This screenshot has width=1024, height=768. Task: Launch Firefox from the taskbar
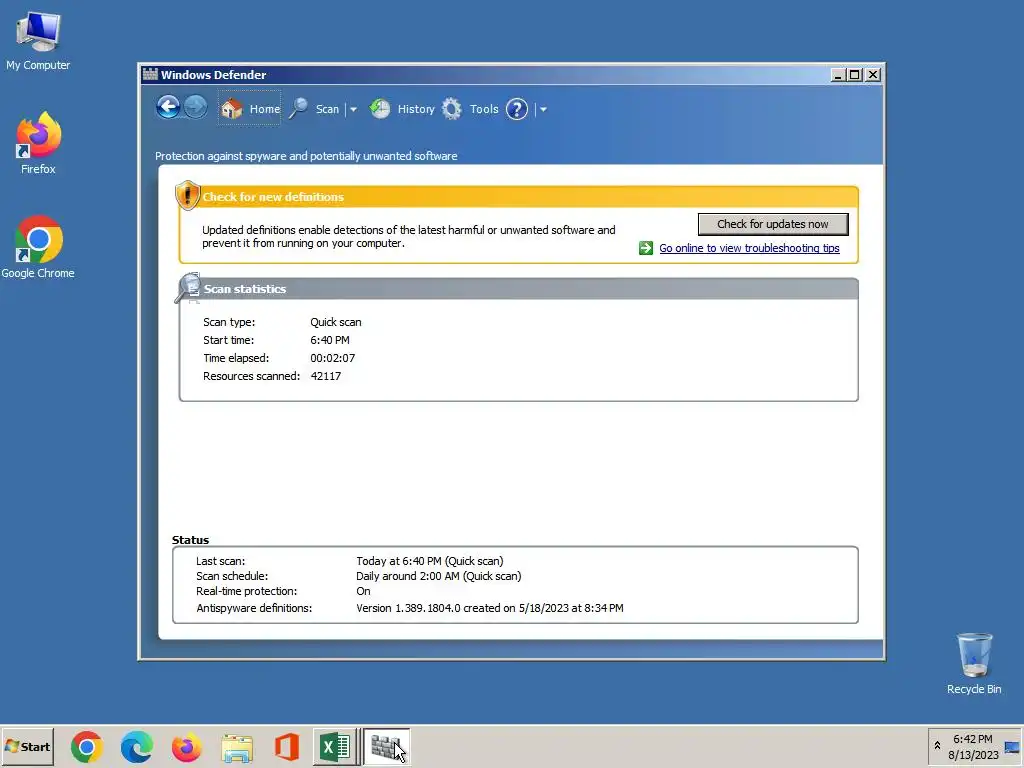coord(187,746)
